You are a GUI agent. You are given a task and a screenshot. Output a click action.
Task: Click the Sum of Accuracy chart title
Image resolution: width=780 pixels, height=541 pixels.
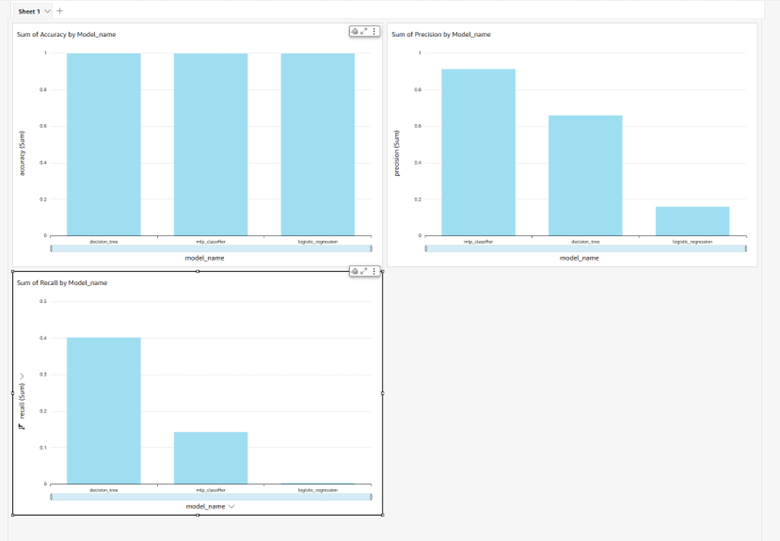66,35
